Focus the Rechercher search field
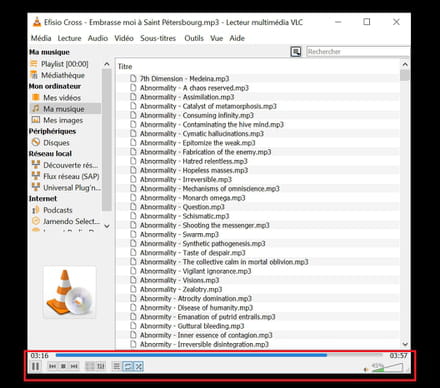Viewport: 440px width, 388px height. pyautogui.click(x=358, y=52)
